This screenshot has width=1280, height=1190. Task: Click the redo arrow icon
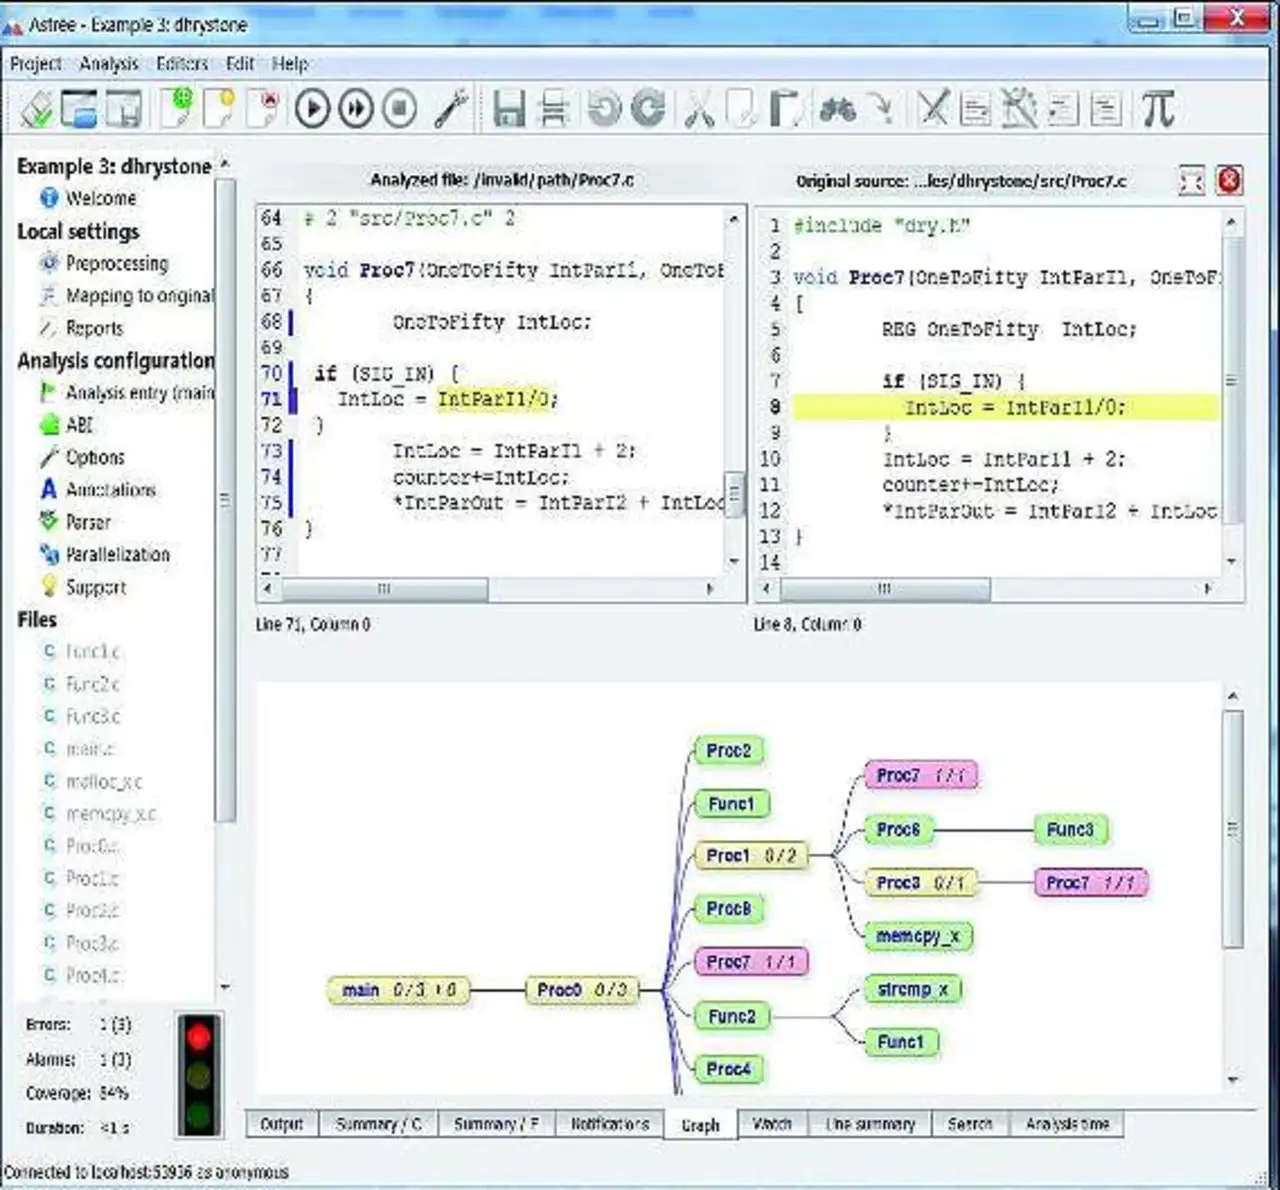648,108
